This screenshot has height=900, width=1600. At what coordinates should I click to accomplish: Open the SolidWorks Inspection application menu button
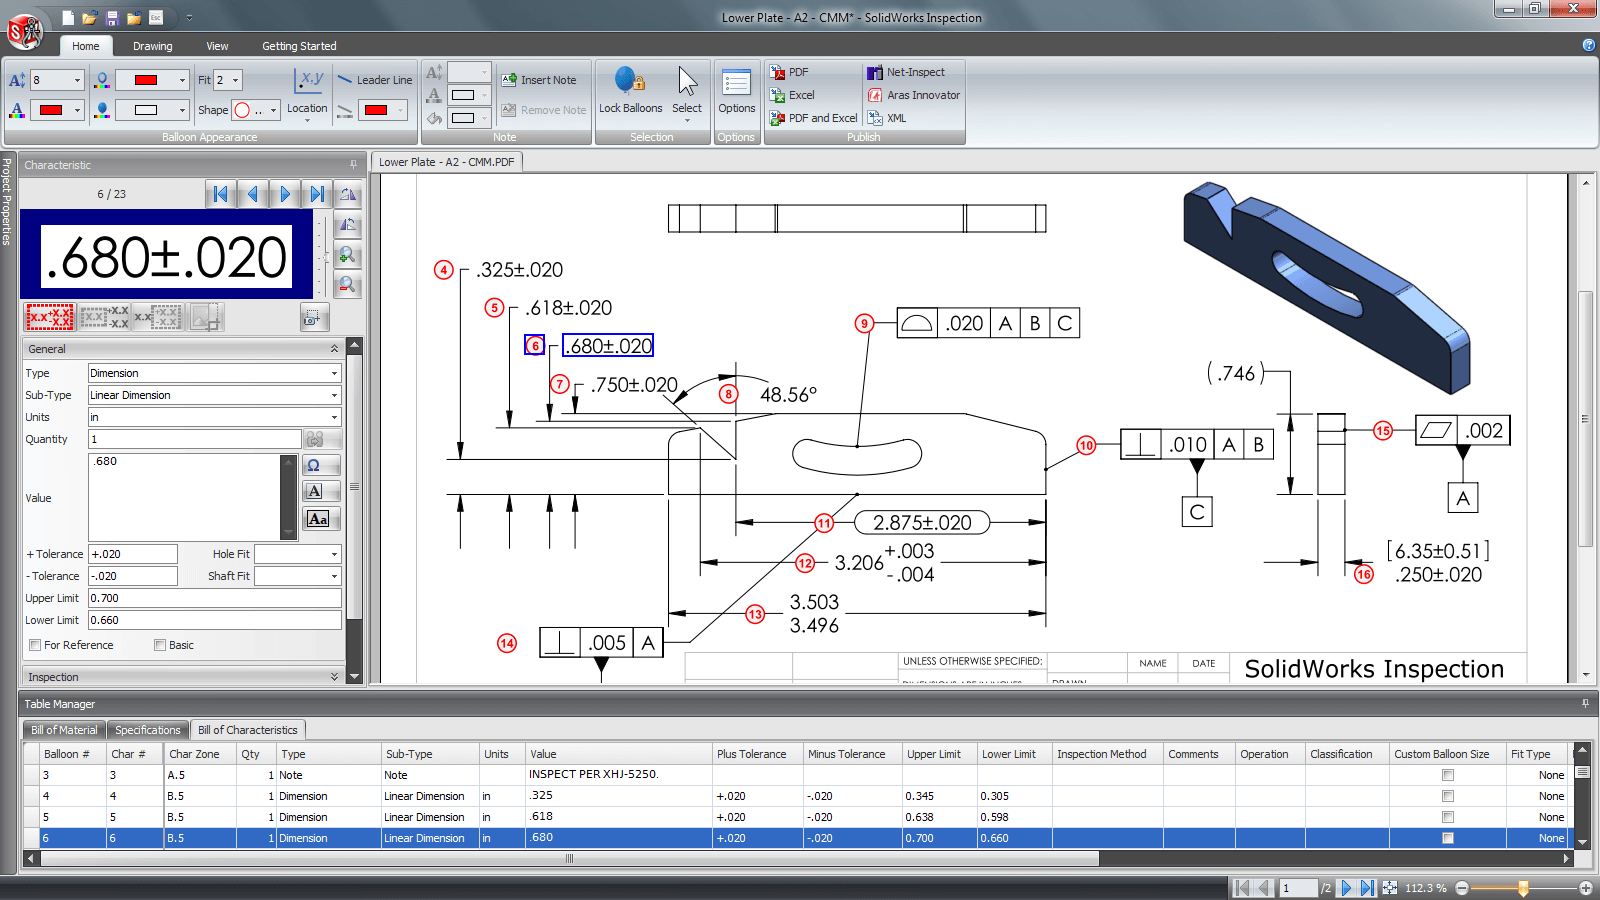tap(24, 32)
